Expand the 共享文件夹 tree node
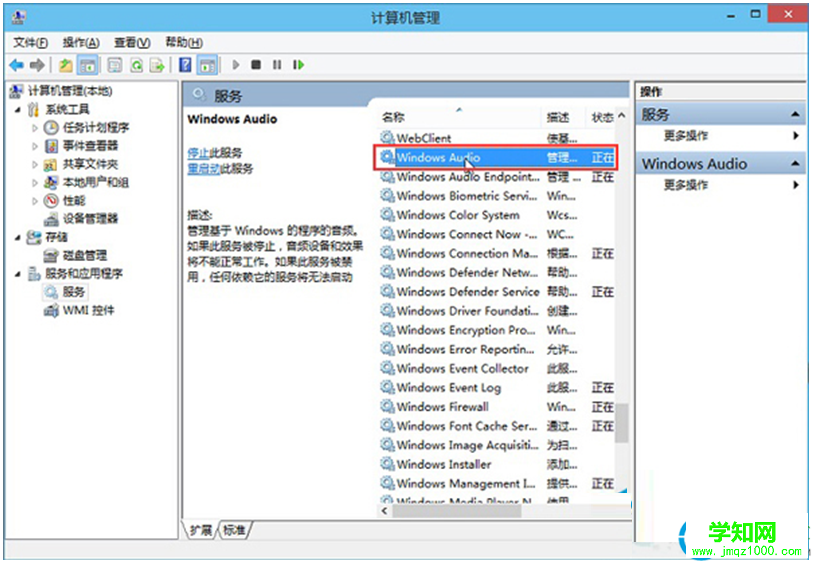Screen dimensions: 813x563 [x=35, y=165]
